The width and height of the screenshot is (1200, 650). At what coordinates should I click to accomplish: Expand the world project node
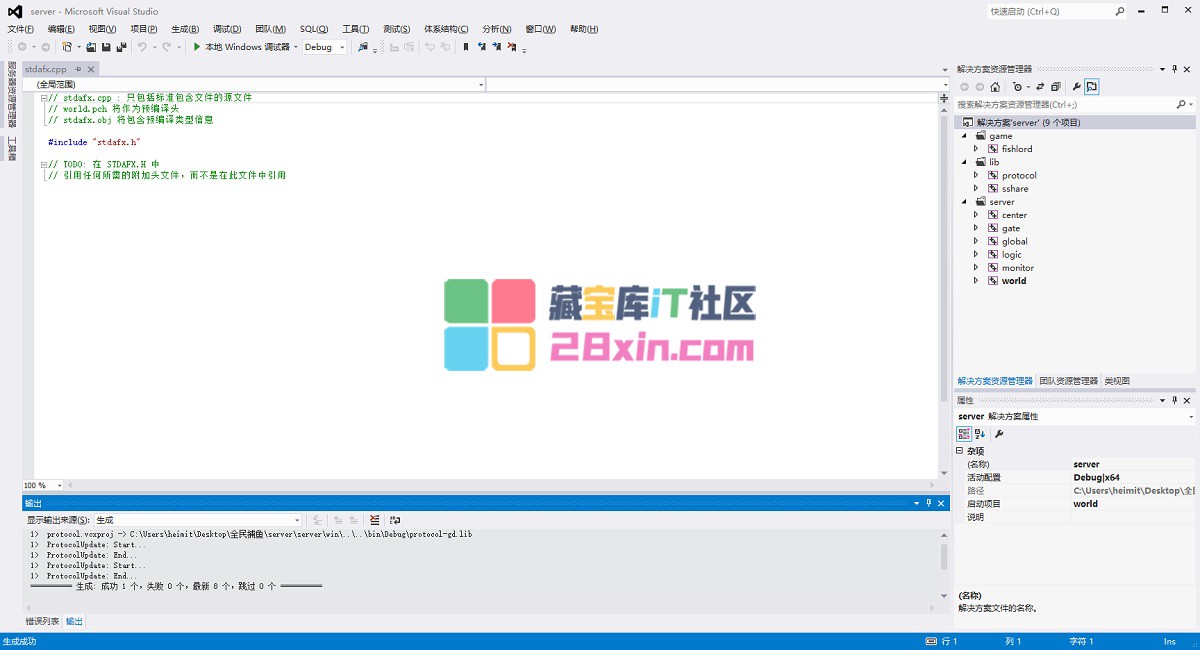point(977,281)
